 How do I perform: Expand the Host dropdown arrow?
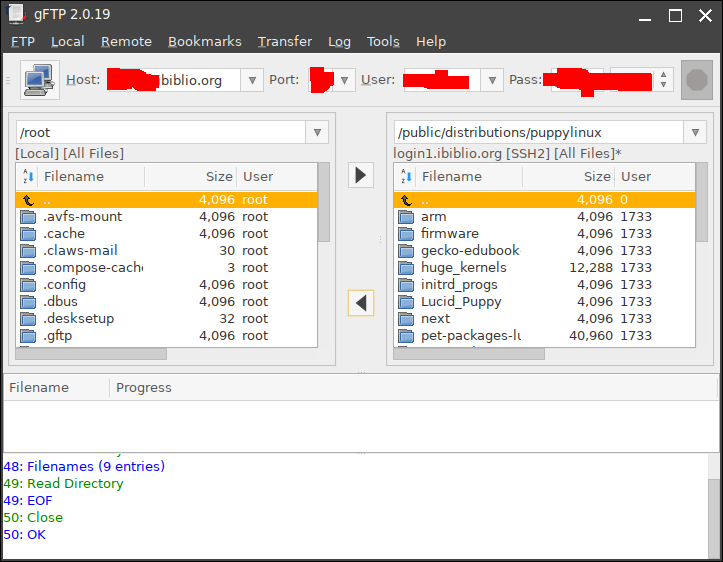tap(251, 80)
